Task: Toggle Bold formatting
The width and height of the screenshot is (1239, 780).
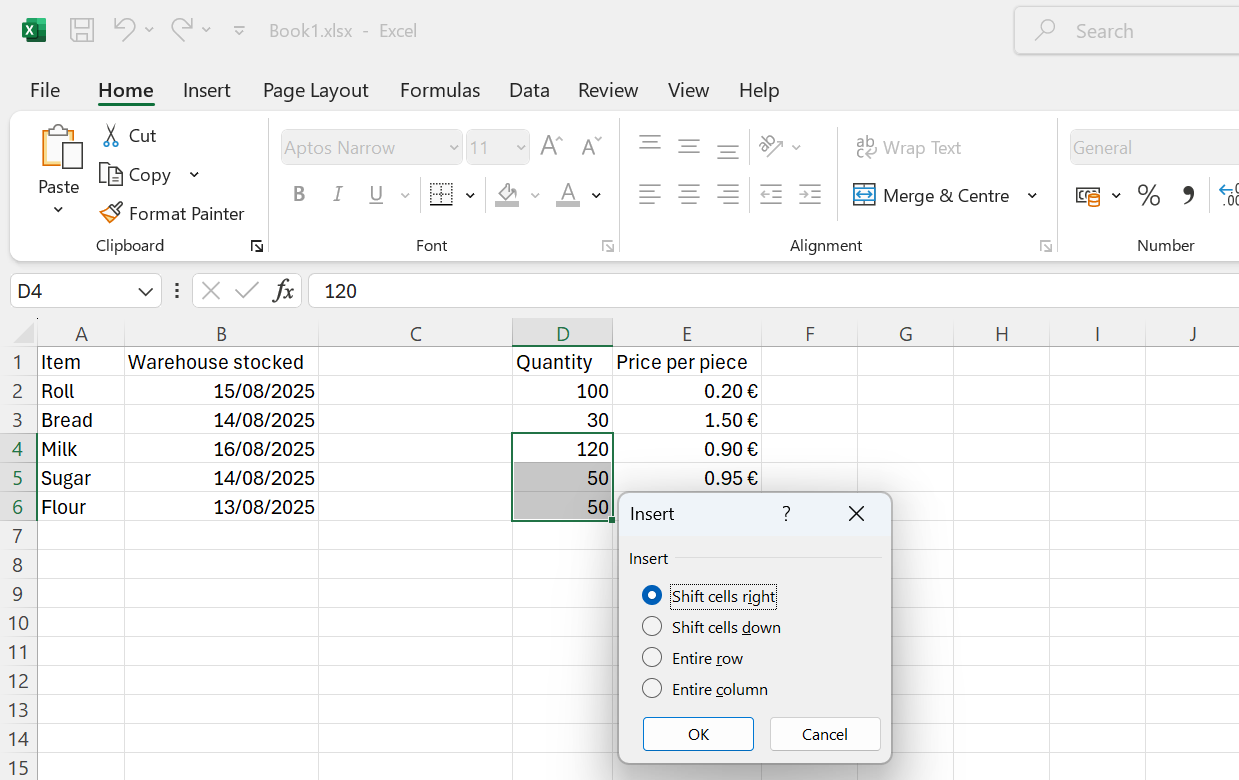Action: 299,195
